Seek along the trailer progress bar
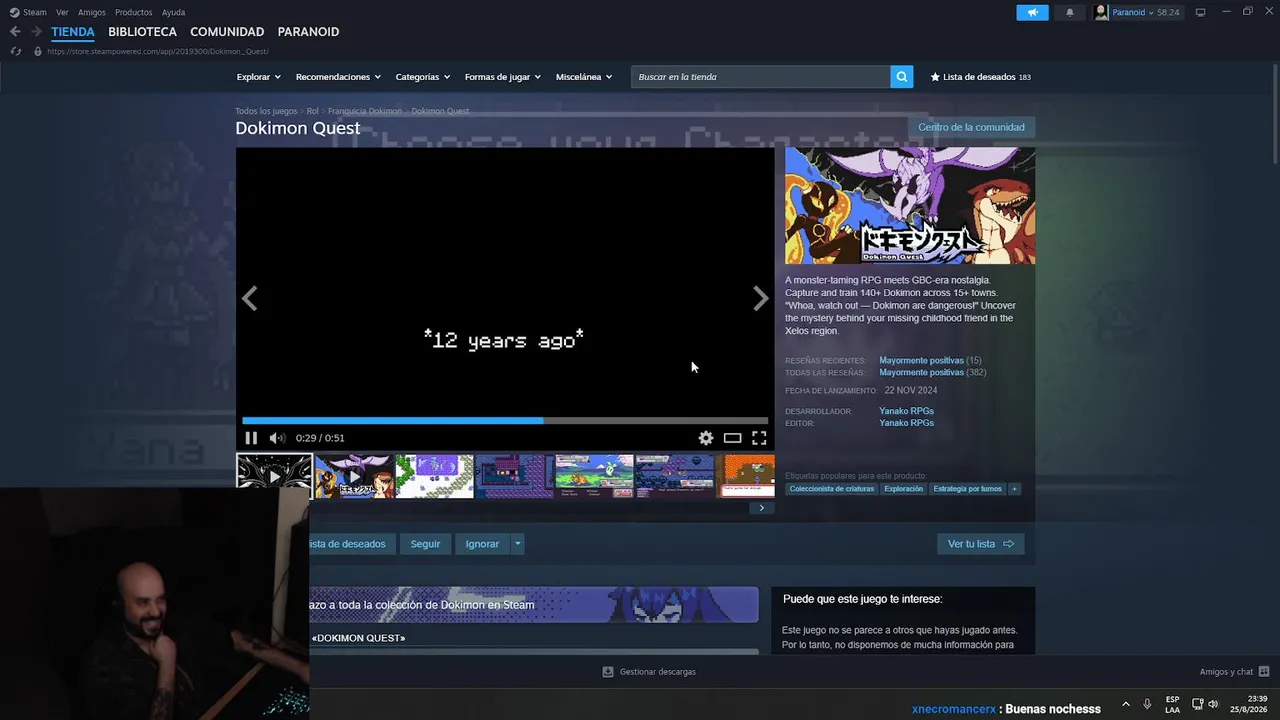Image resolution: width=1280 pixels, height=720 pixels. [x=505, y=421]
